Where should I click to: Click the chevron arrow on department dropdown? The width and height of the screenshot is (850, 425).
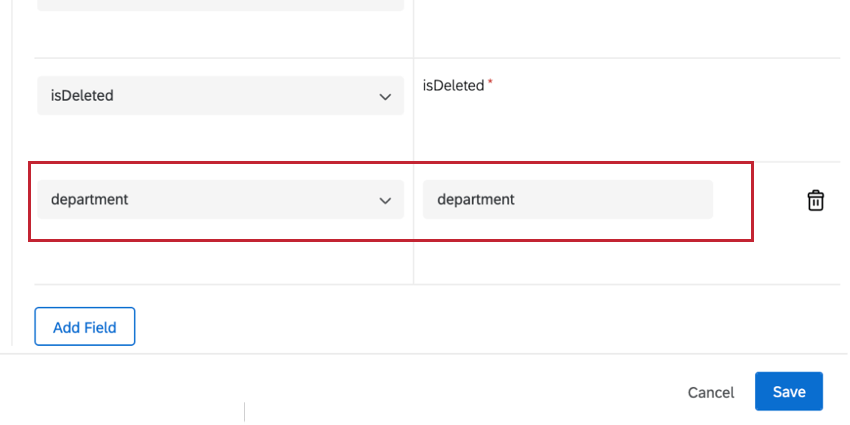tap(385, 201)
